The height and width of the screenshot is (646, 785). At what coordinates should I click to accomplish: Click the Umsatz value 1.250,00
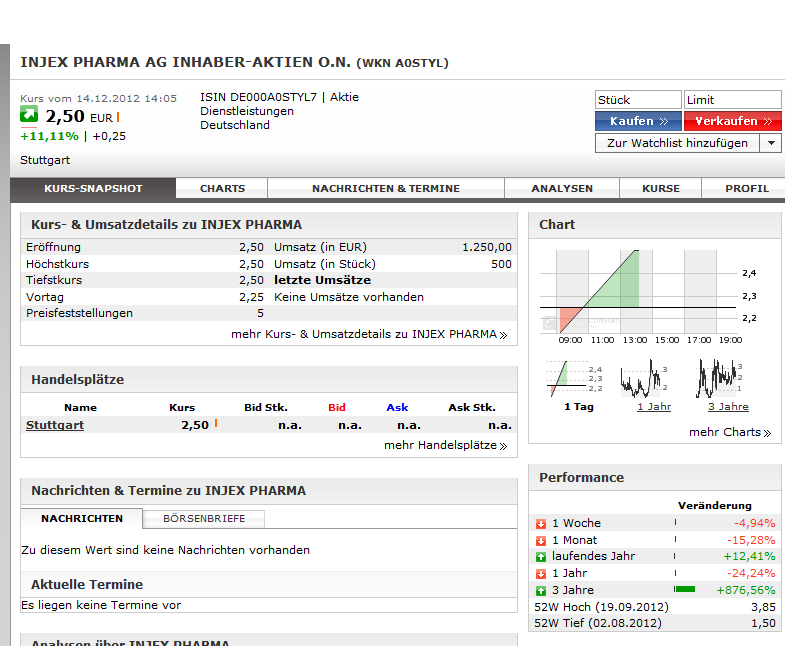point(487,247)
